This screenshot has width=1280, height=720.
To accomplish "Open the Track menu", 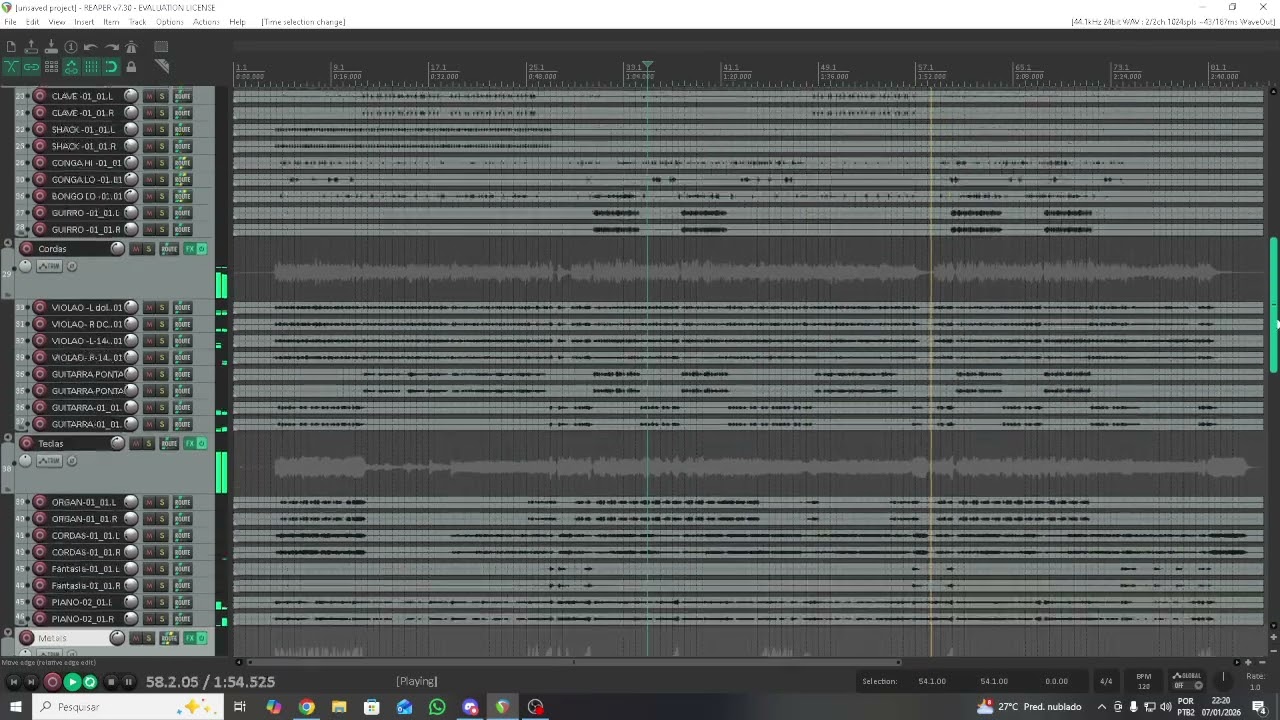I will pyautogui.click(x=111, y=22).
